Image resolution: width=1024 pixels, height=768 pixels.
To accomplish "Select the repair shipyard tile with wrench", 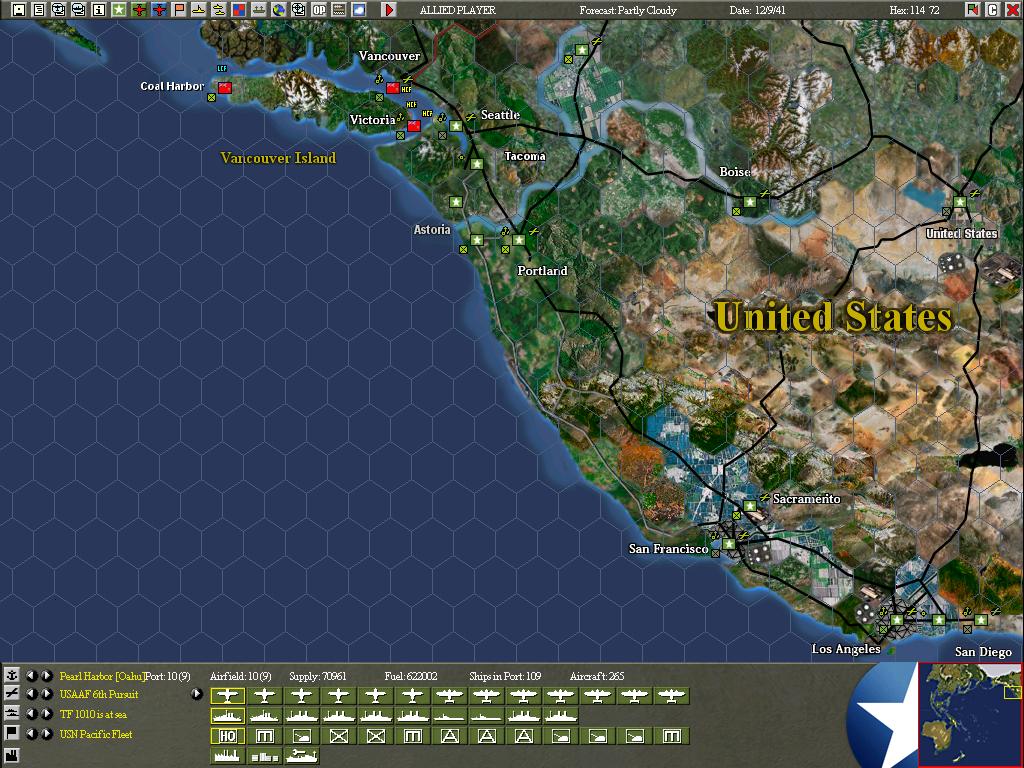I will (x=302, y=756).
